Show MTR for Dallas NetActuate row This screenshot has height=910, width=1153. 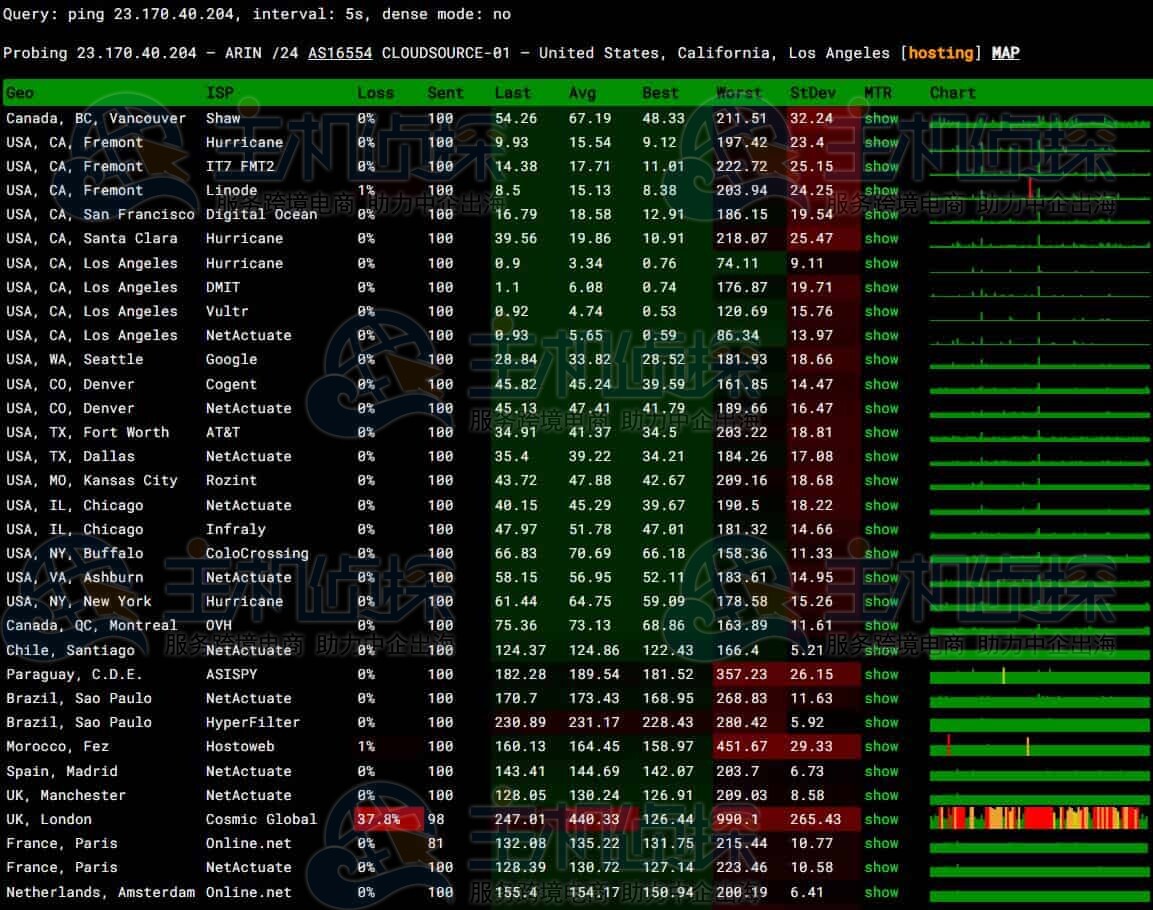[x=881, y=456]
